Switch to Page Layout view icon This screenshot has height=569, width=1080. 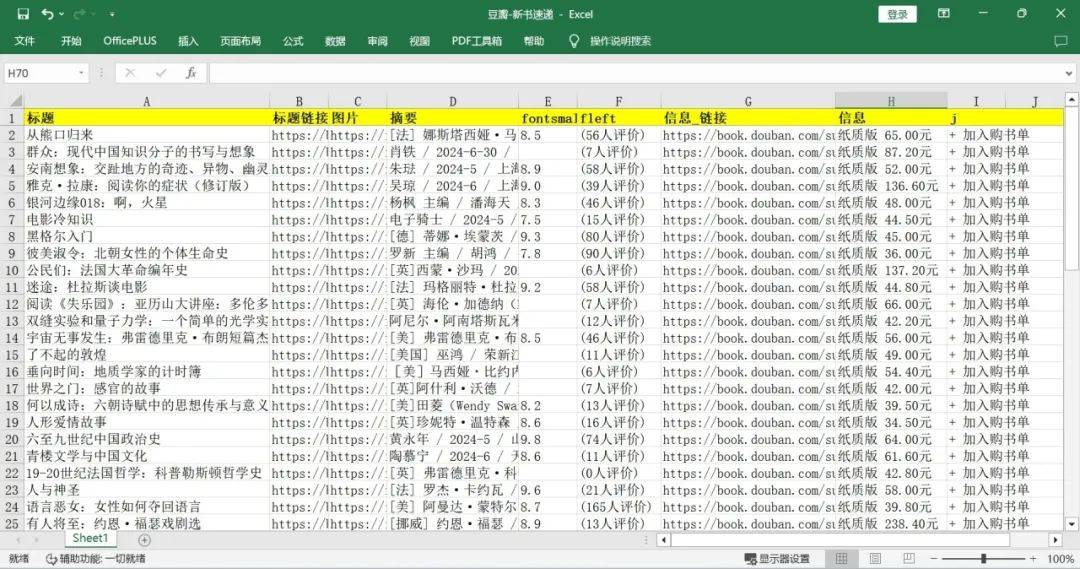[875, 559]
